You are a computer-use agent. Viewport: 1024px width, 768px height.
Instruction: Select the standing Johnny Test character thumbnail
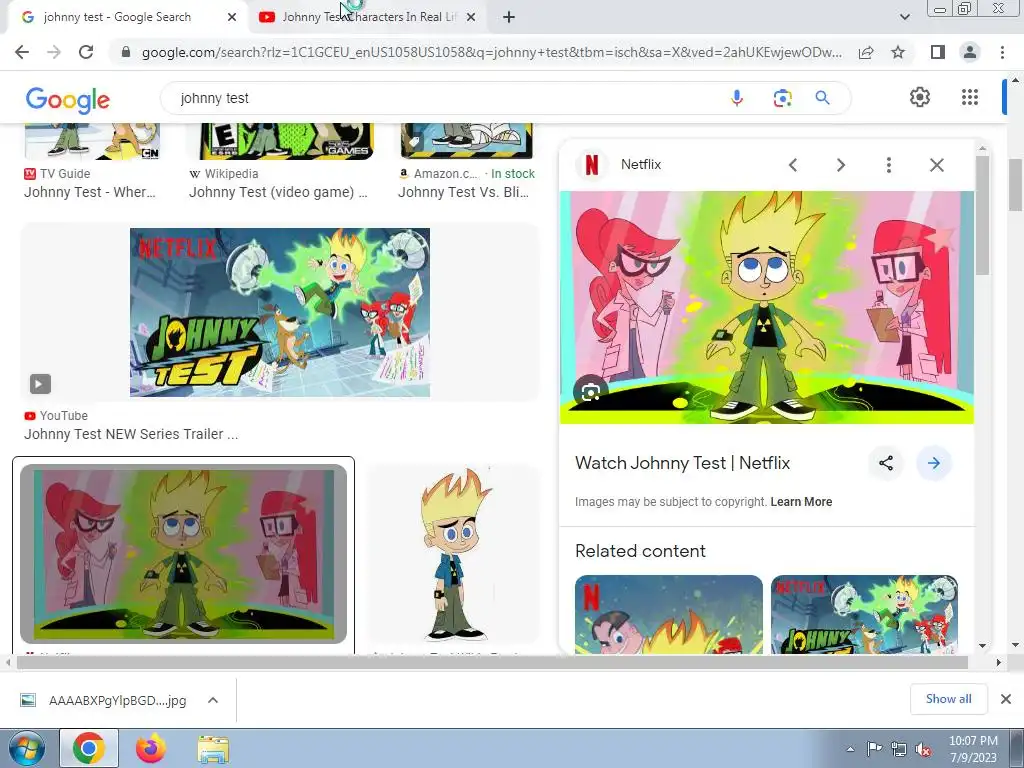(454, 554)
